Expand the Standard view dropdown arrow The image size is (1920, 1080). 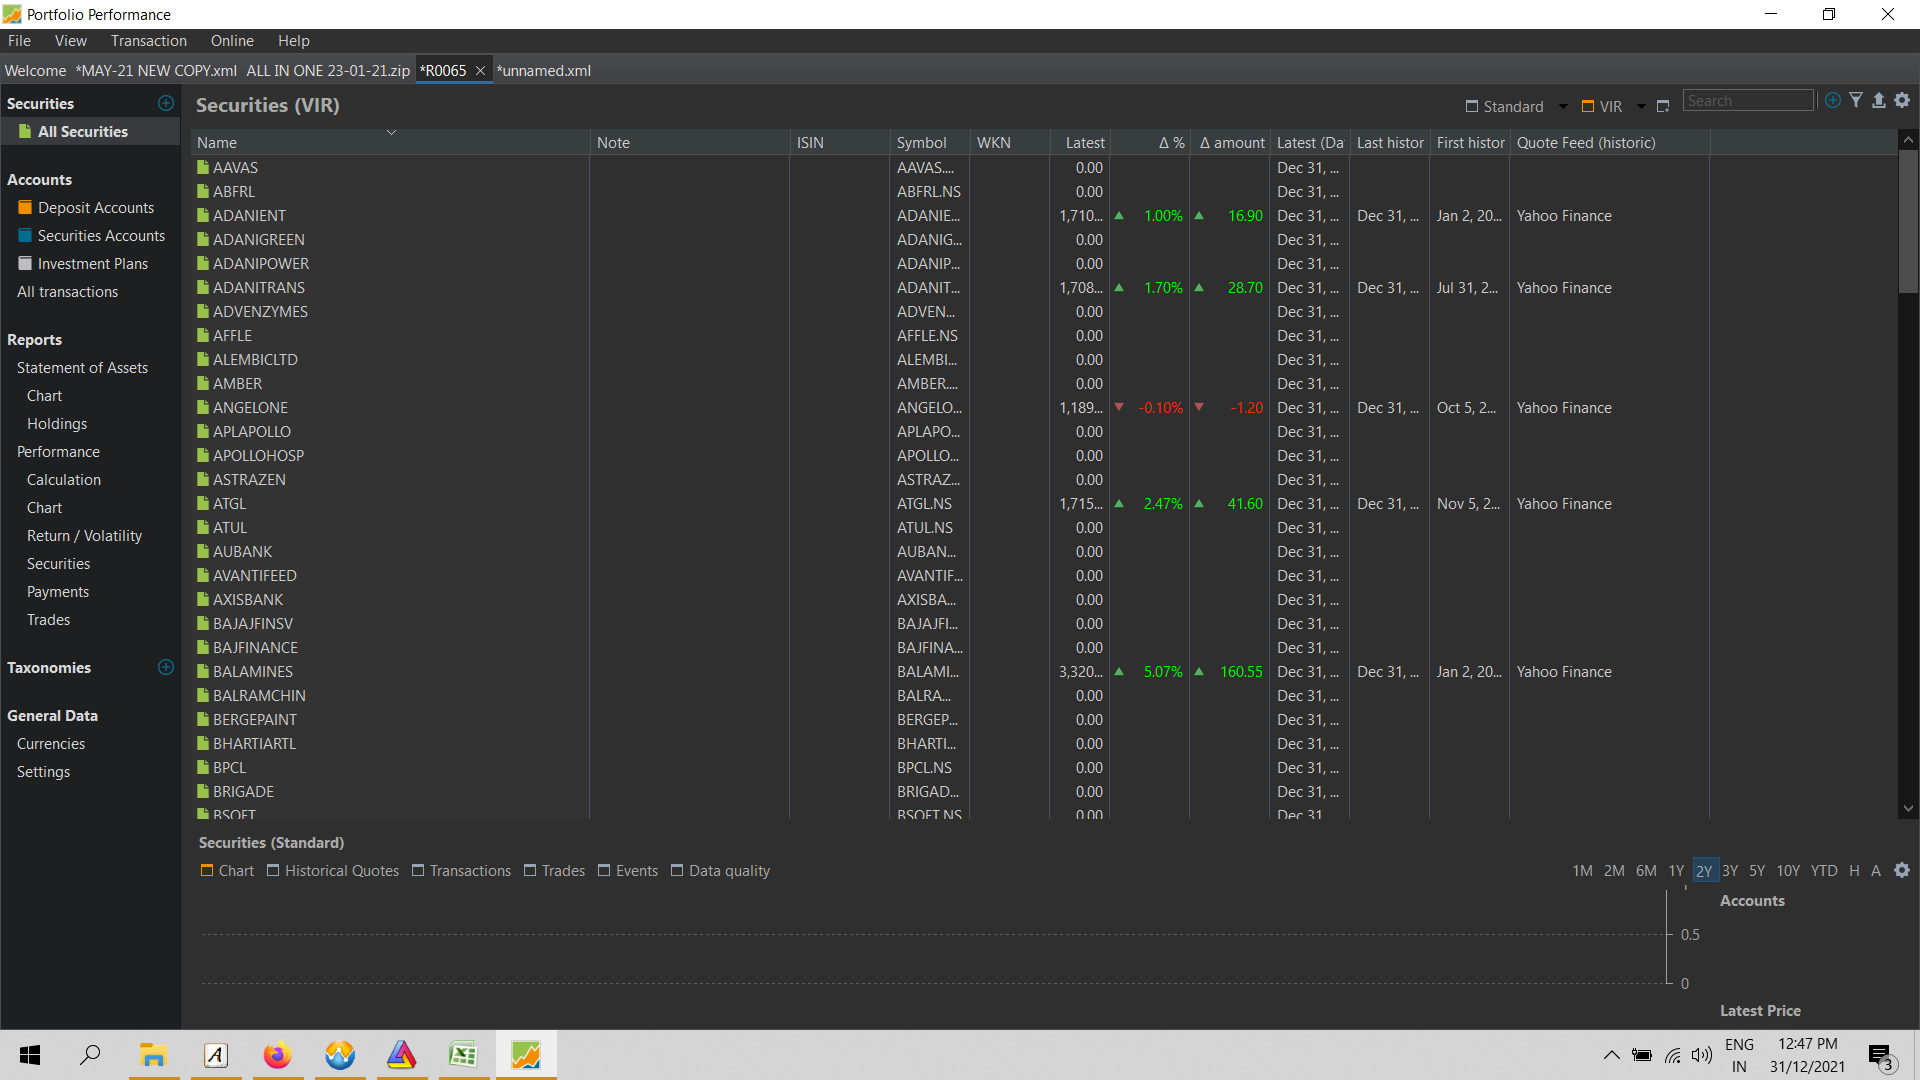[1563, 107]
